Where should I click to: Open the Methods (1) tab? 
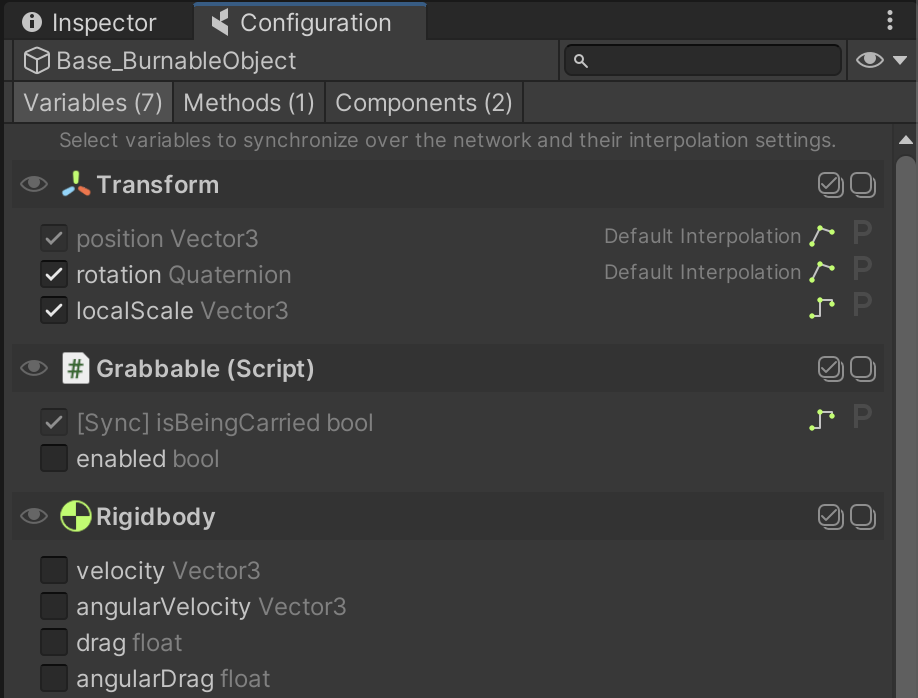click(249, 103)
